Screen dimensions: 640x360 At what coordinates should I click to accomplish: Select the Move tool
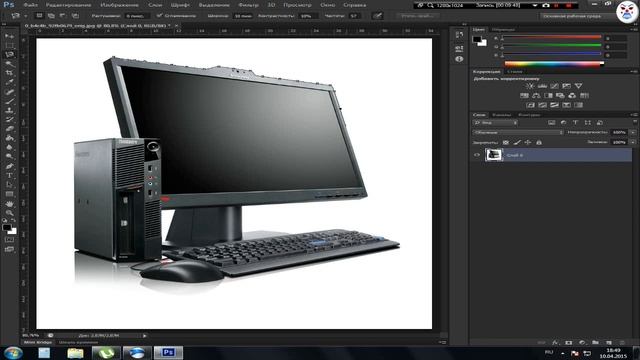click(x=9, y=36)
